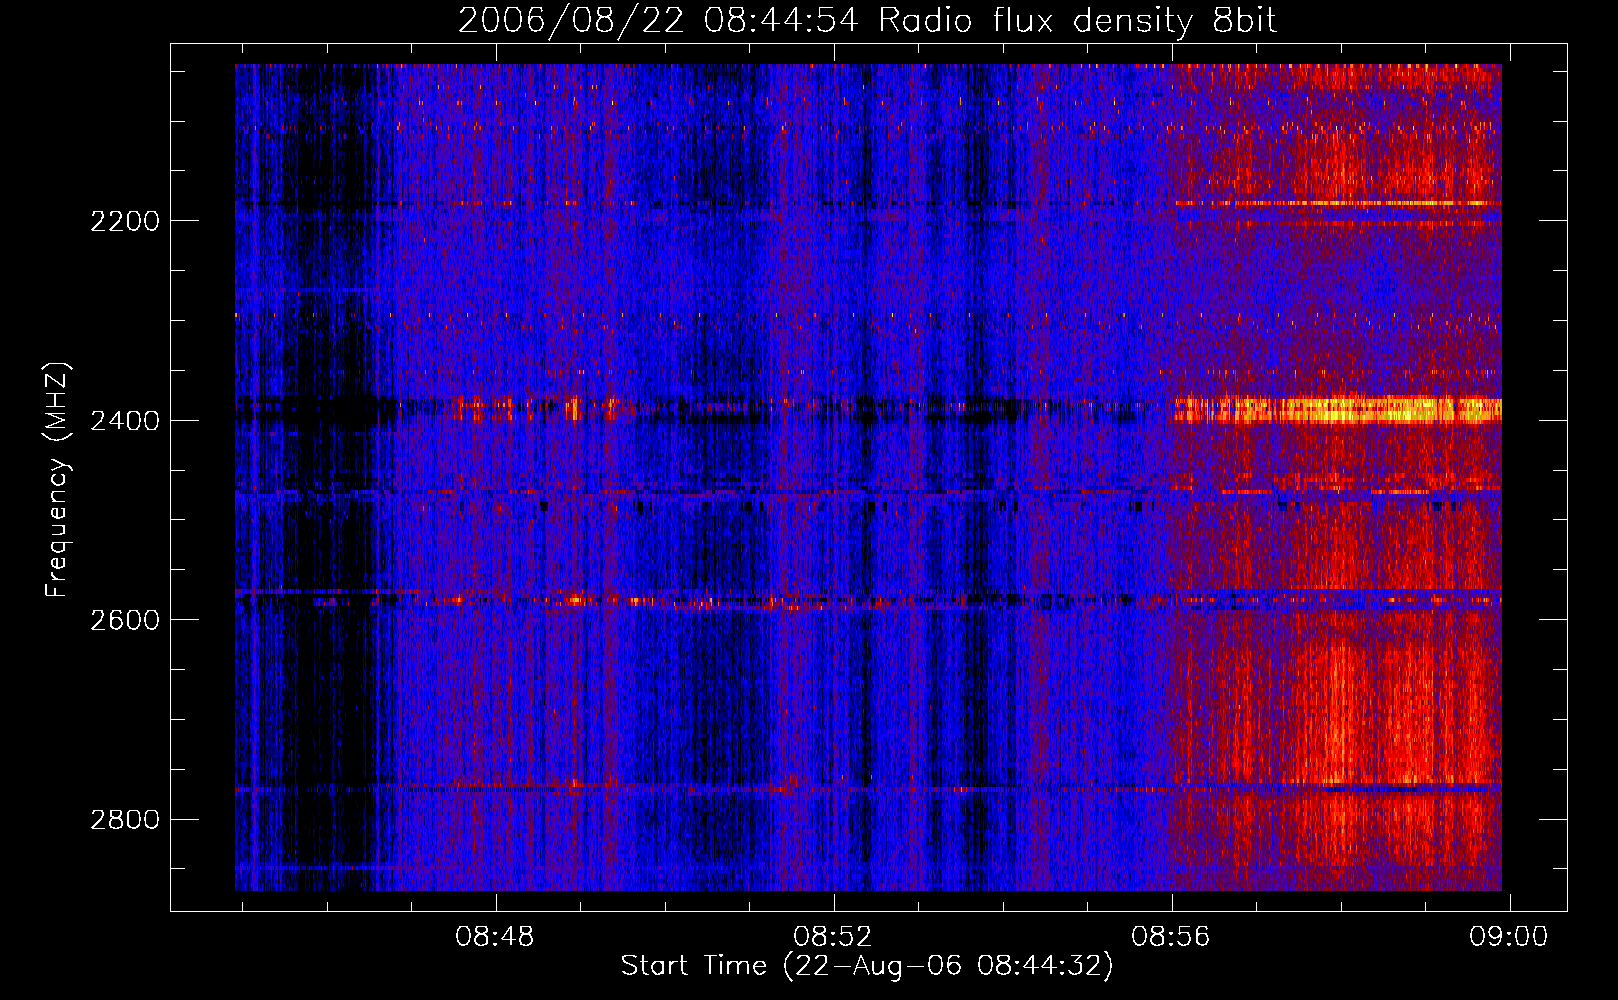This screenshot has width=1618, height=1000.
Task: Click the plot title '2006/08/22 08:44:54 Radio flux density 8bit'
Action: [x=867, y=20]
